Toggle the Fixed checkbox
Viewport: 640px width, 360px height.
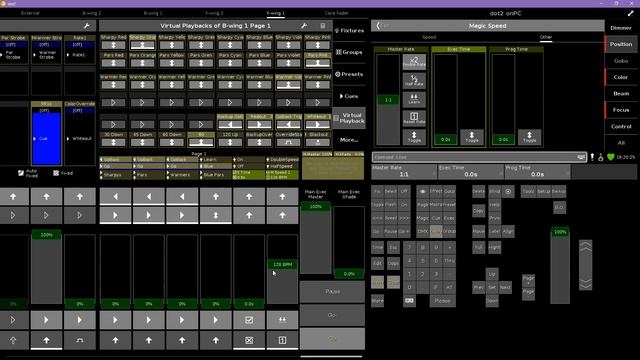[x=56, y=173]
